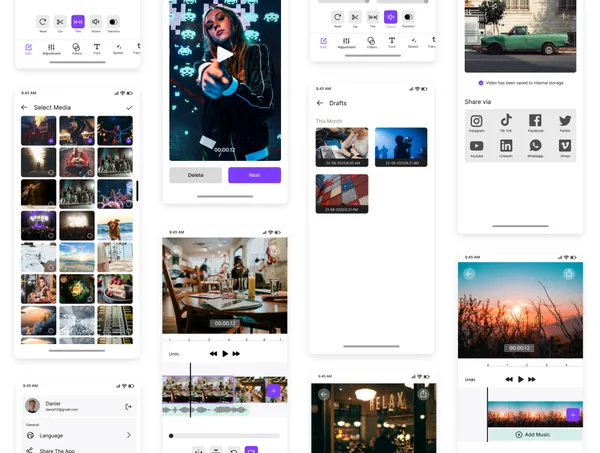Toggle the highlighted purple Volume tool
The height and width of the screenshot is (453, 600).
[390, 17]
